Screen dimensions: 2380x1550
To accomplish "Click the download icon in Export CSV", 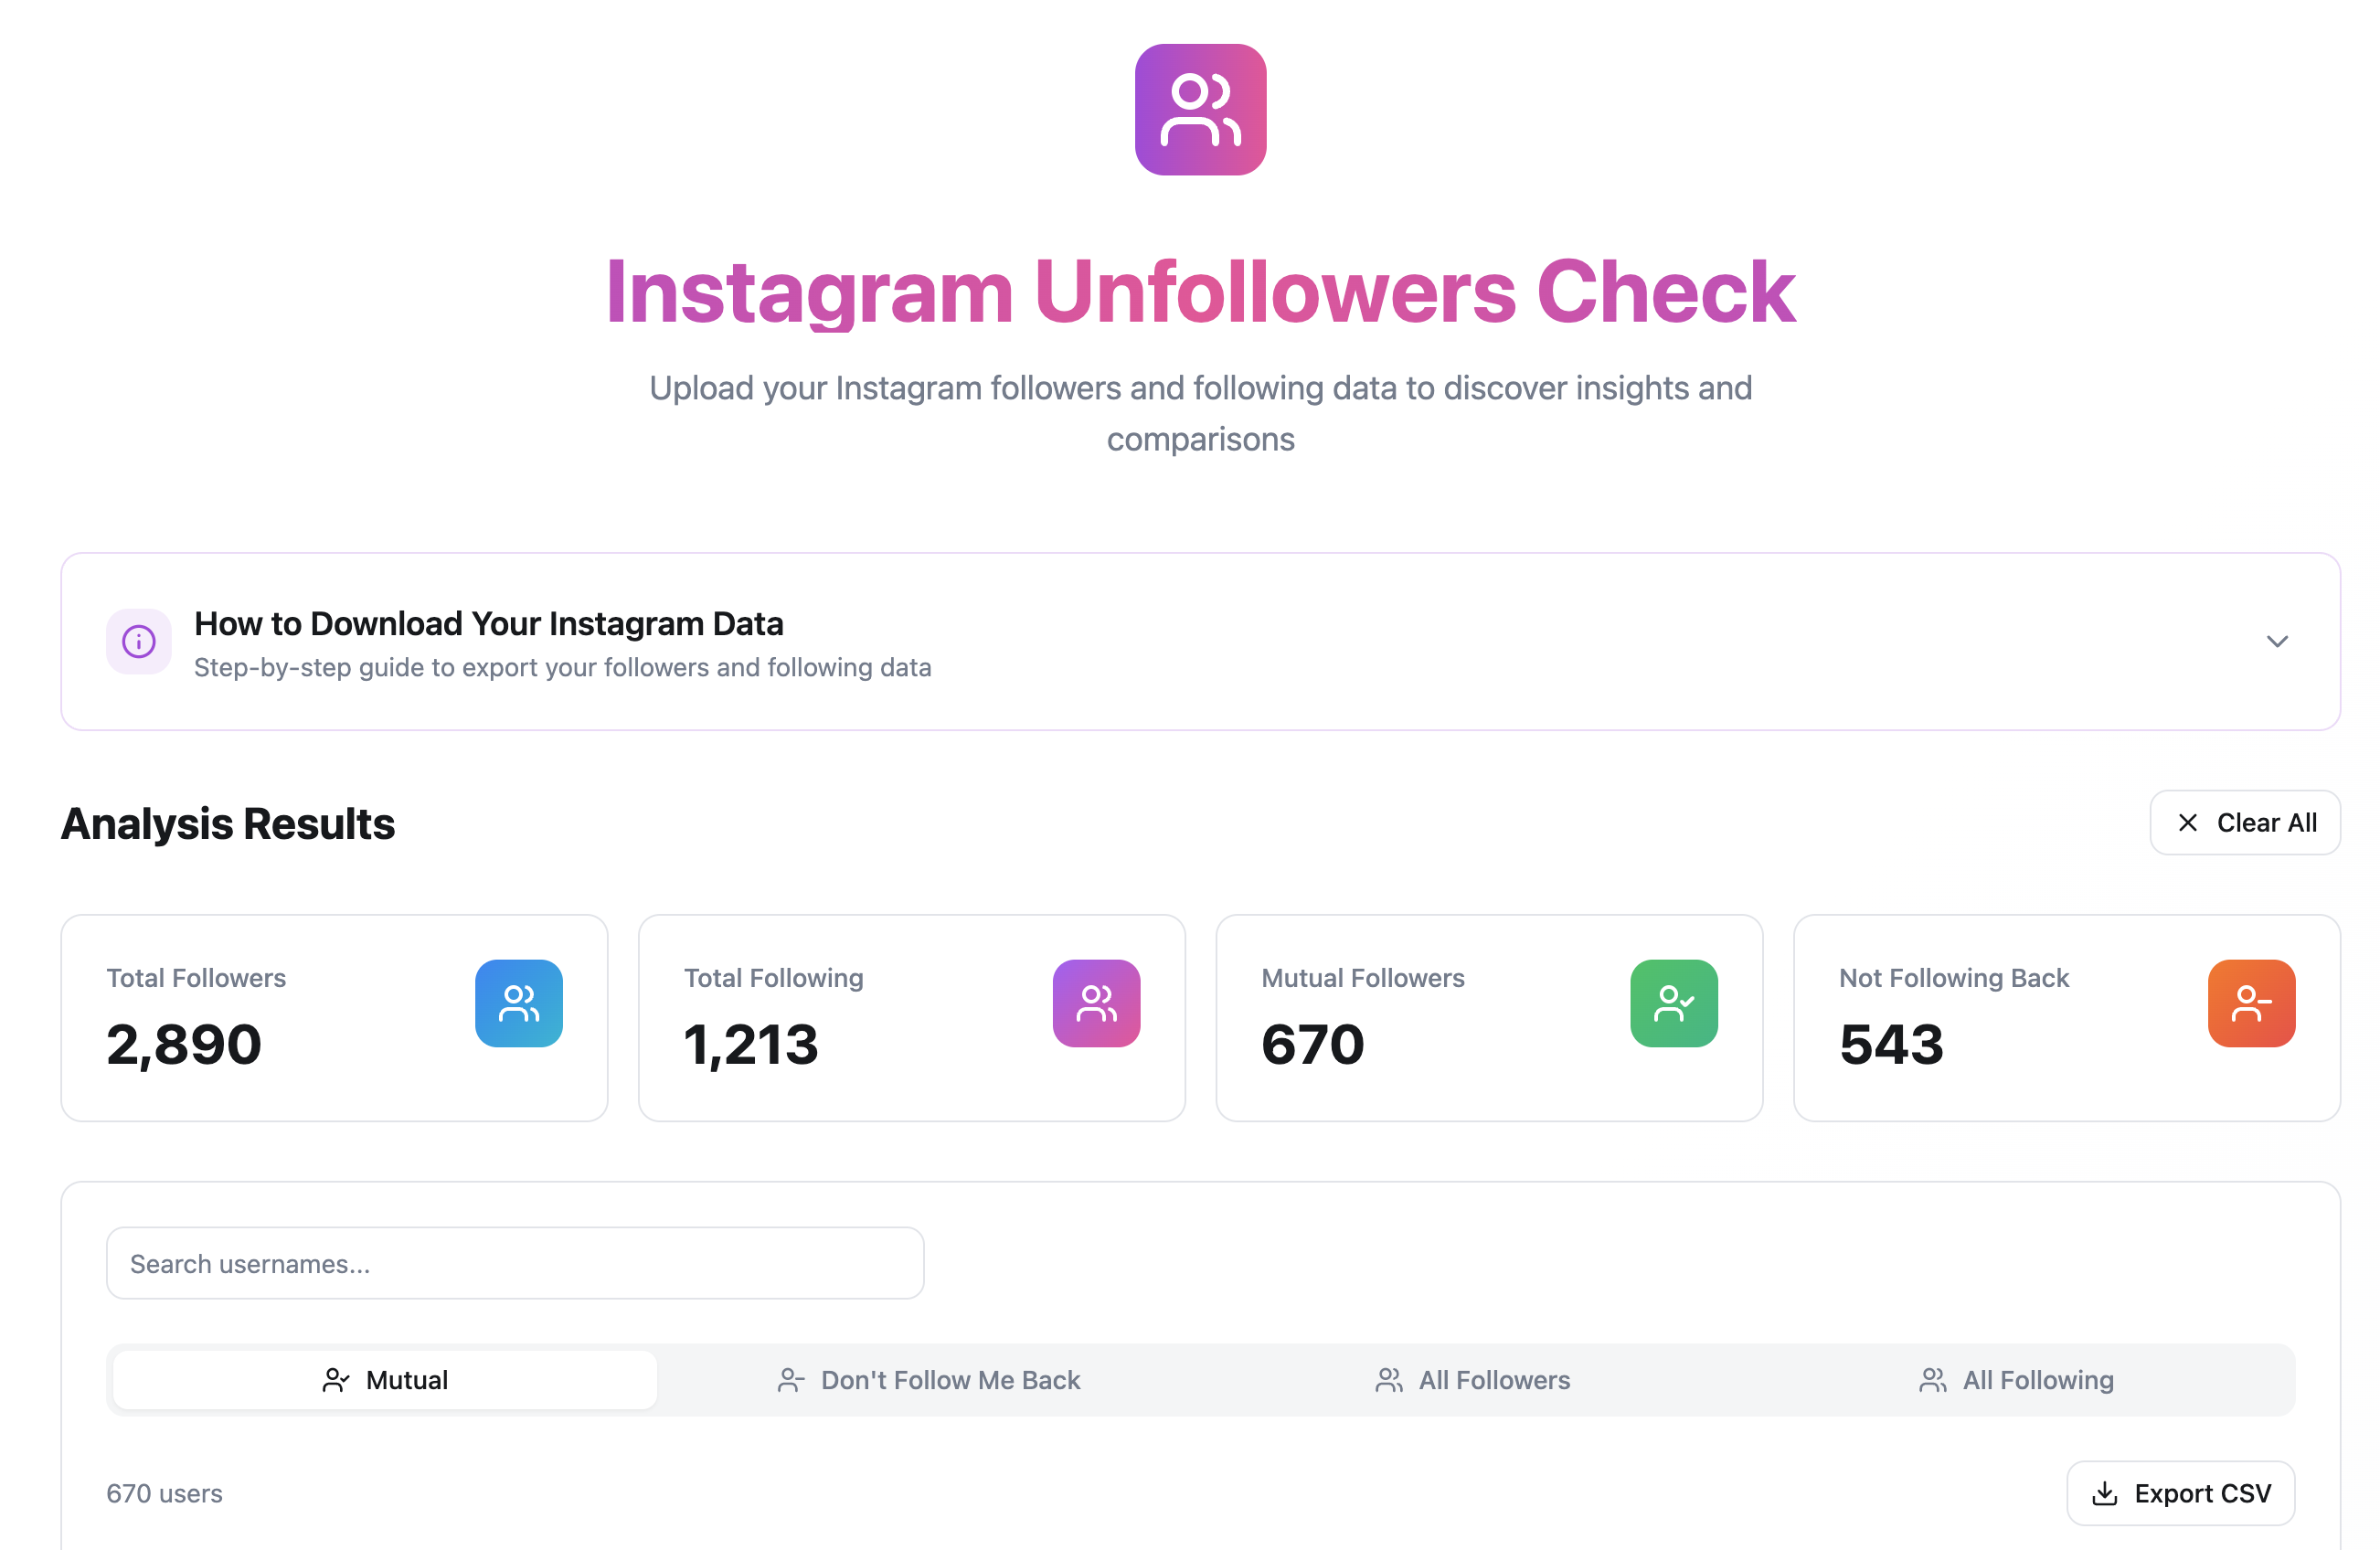I will click(x=2107, y=1493).
